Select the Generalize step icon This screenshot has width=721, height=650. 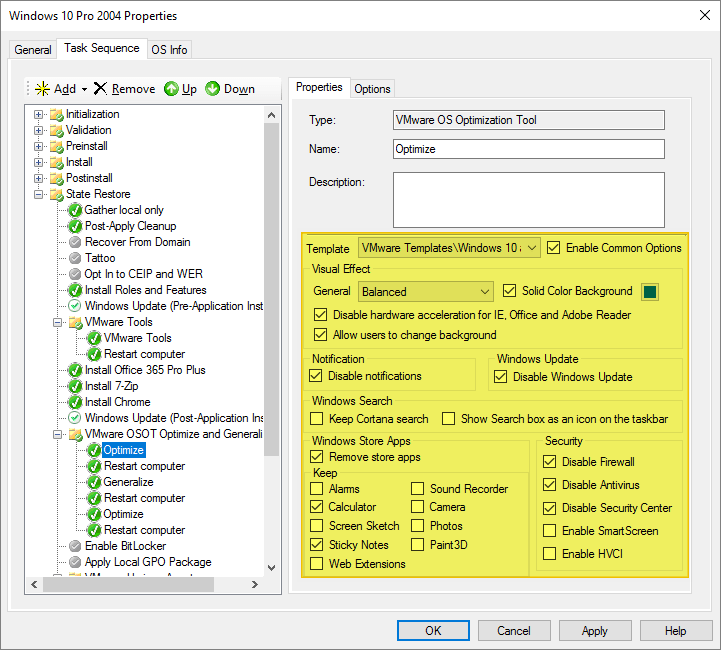pos(94,482)
